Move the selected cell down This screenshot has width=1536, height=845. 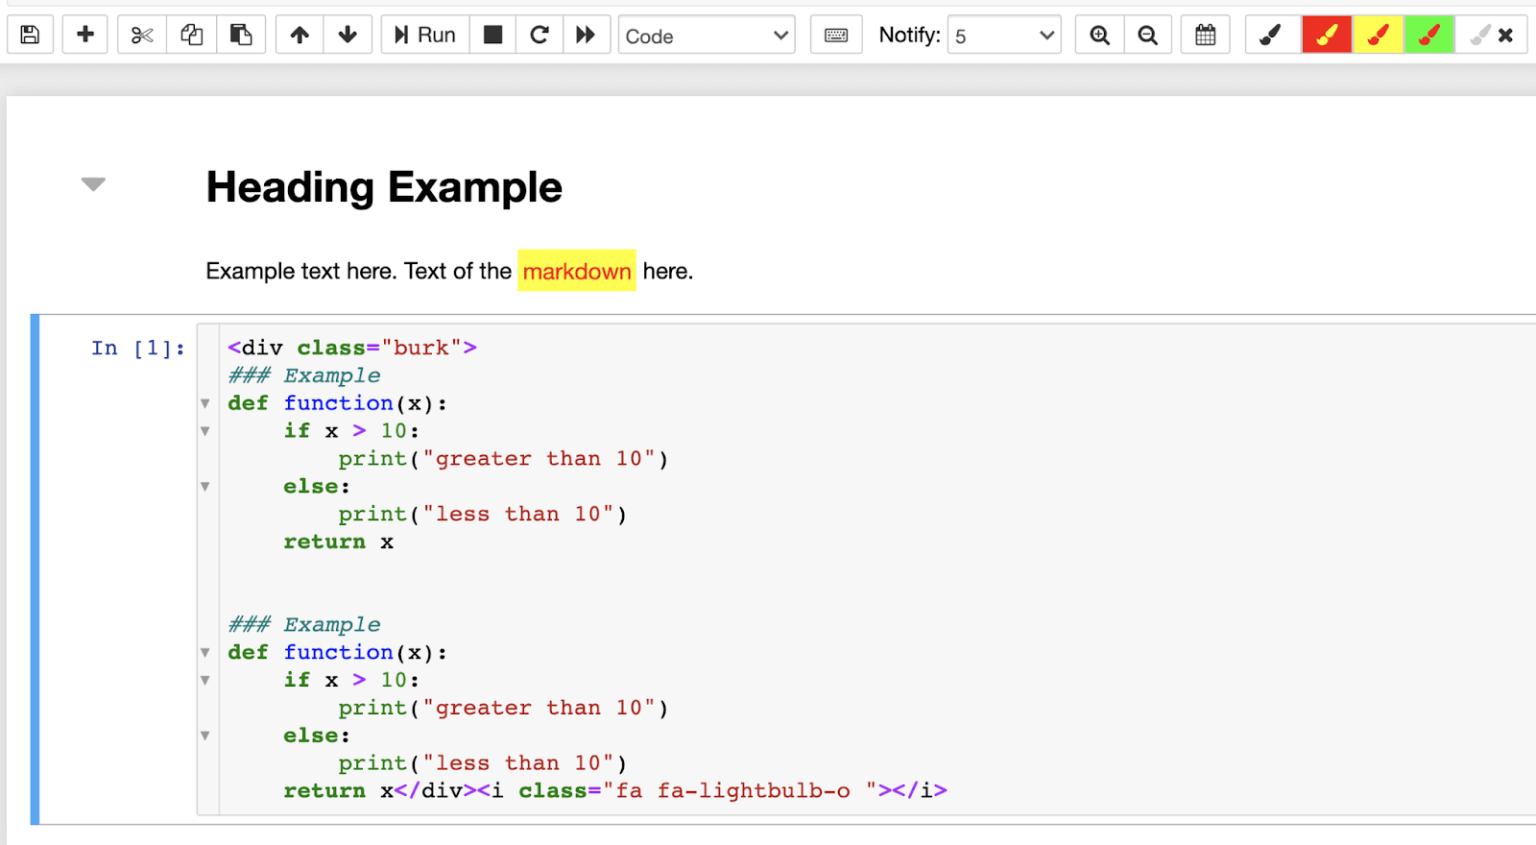pyautogui.click(x=347, y=34)
